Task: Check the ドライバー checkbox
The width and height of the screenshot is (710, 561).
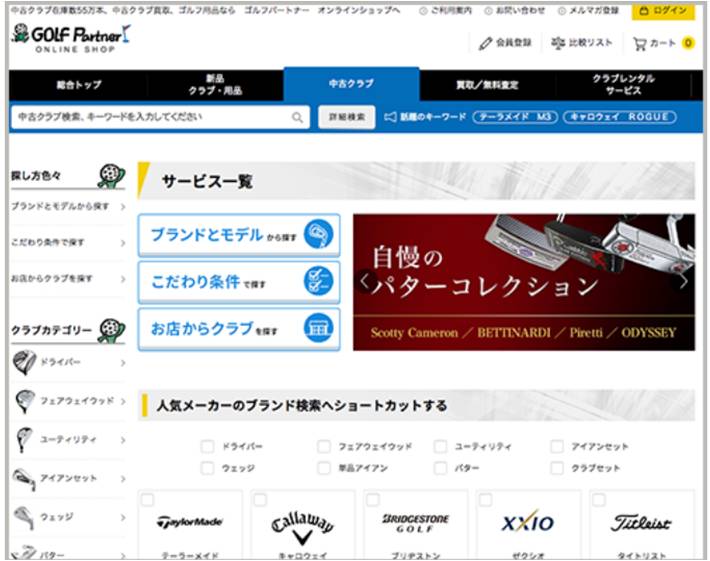Action: click(x=207, y=446)
